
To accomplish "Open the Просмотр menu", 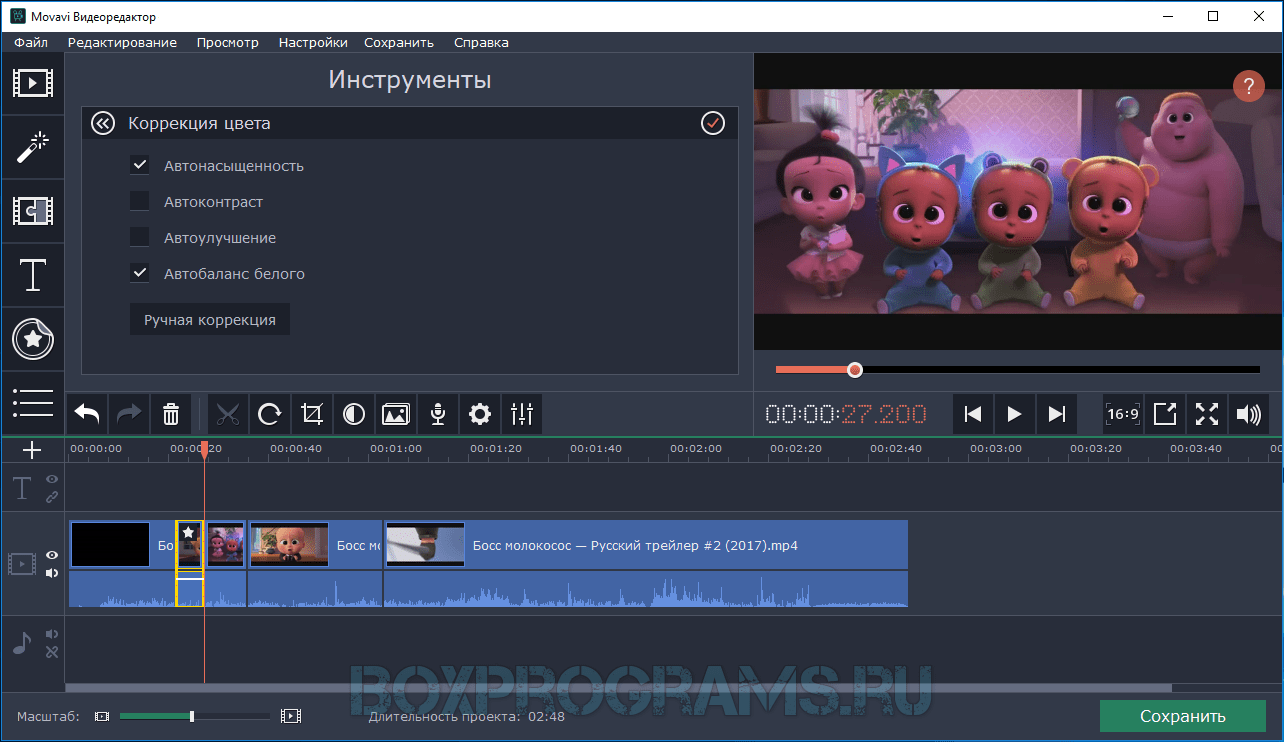I will click(x=228, y=43).
